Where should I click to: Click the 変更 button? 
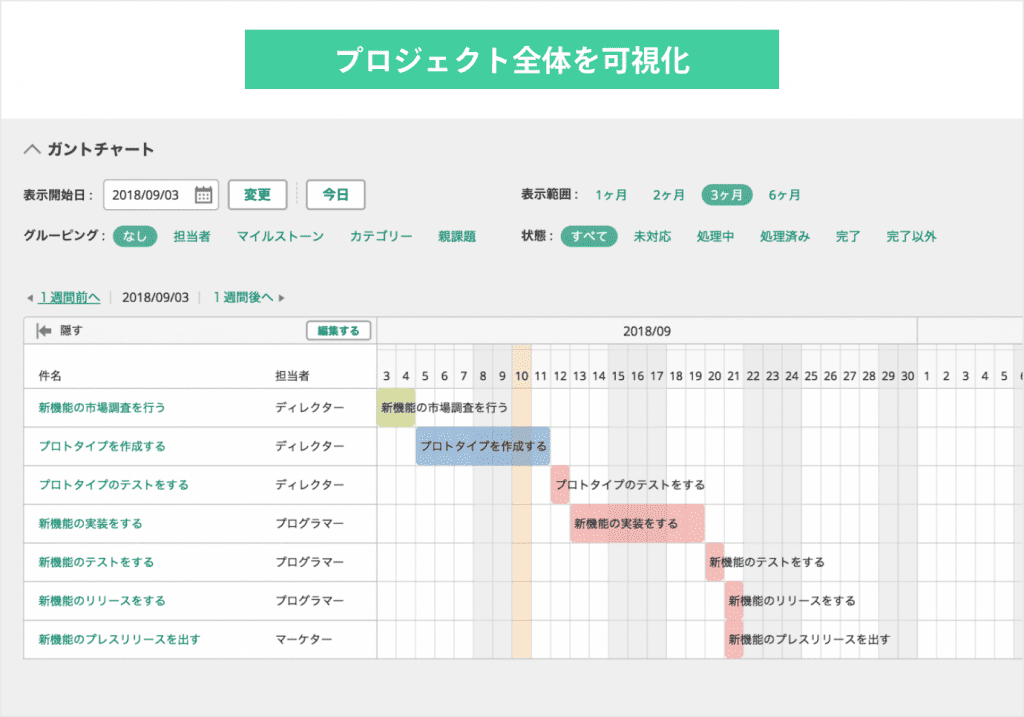[x=257, y=195]
